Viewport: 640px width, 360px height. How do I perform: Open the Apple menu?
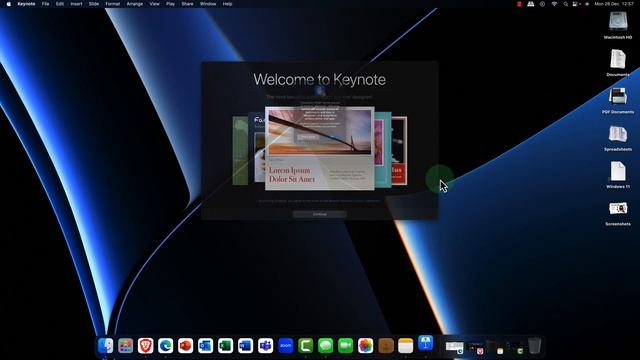[9, 4]
